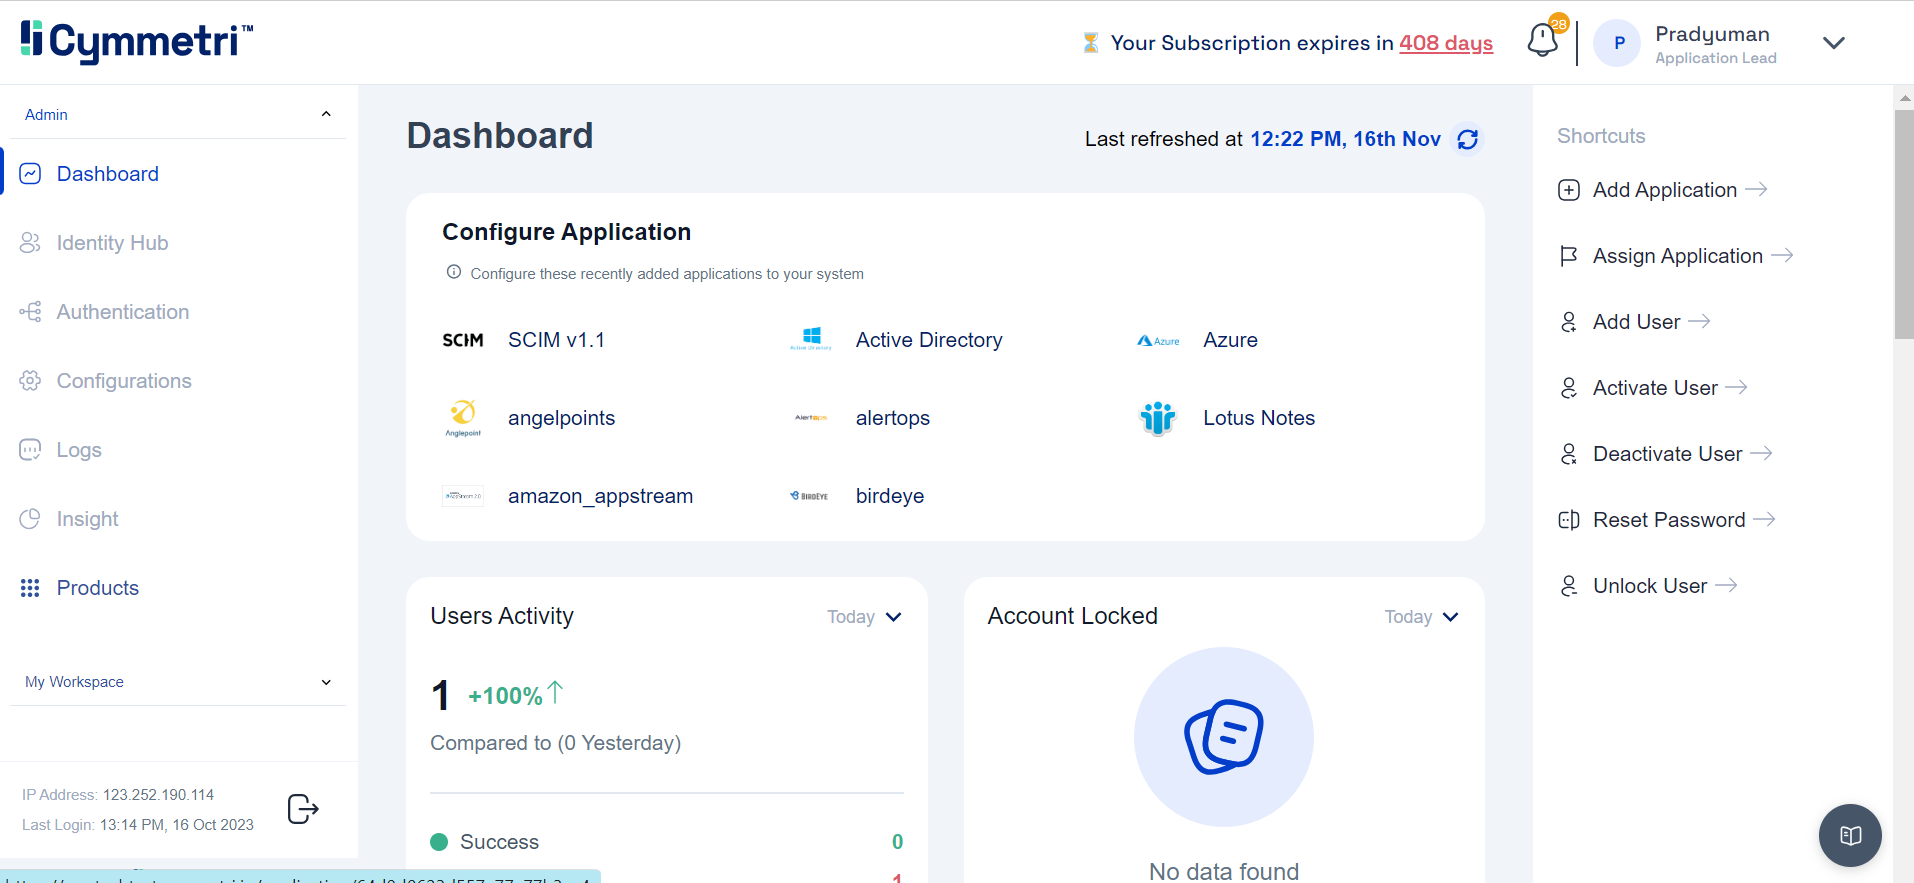
Task: Open Users Activity Today dropdown
Action: tap(864, 617)
